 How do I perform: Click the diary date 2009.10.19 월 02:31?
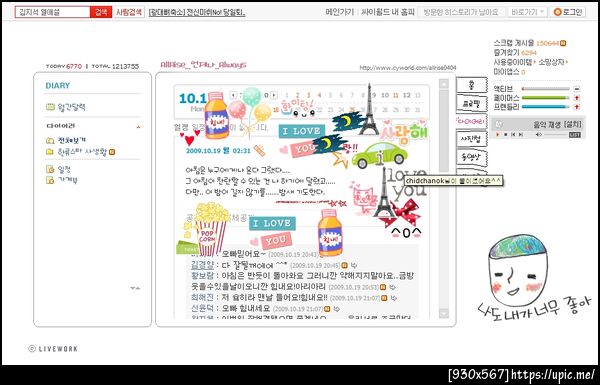[218, 151]
